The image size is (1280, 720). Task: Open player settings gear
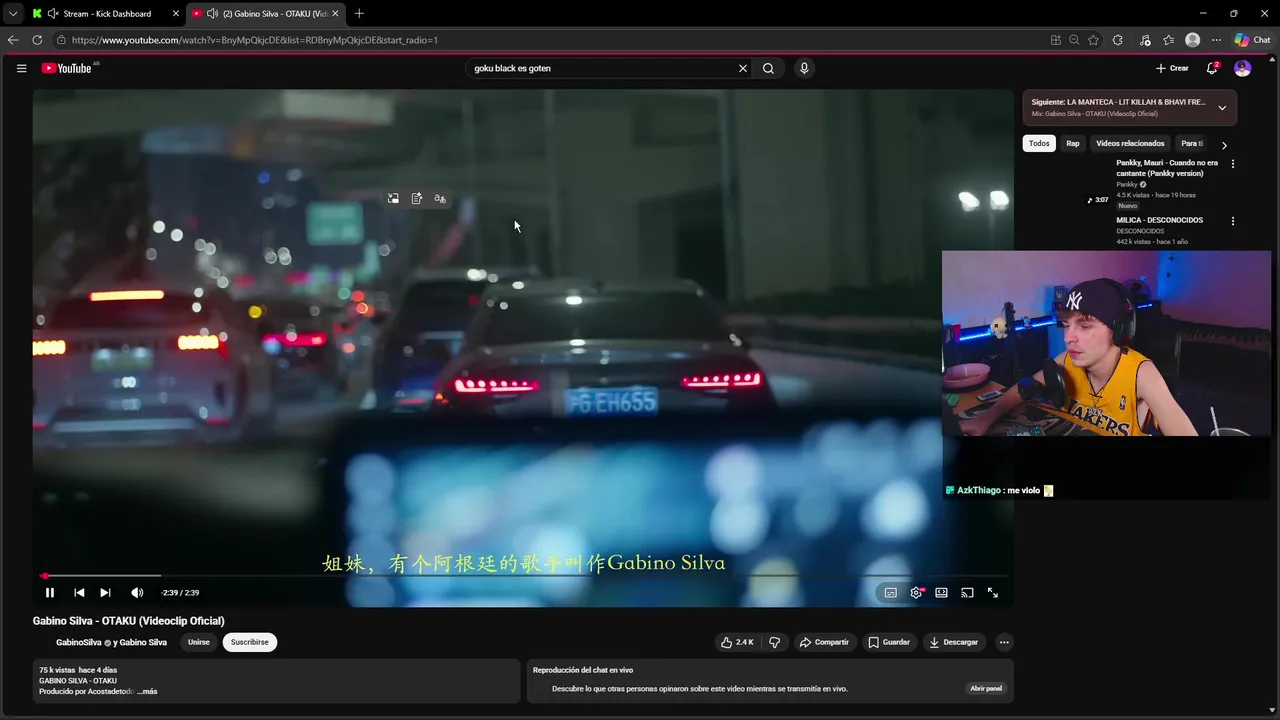click(916, 593)
